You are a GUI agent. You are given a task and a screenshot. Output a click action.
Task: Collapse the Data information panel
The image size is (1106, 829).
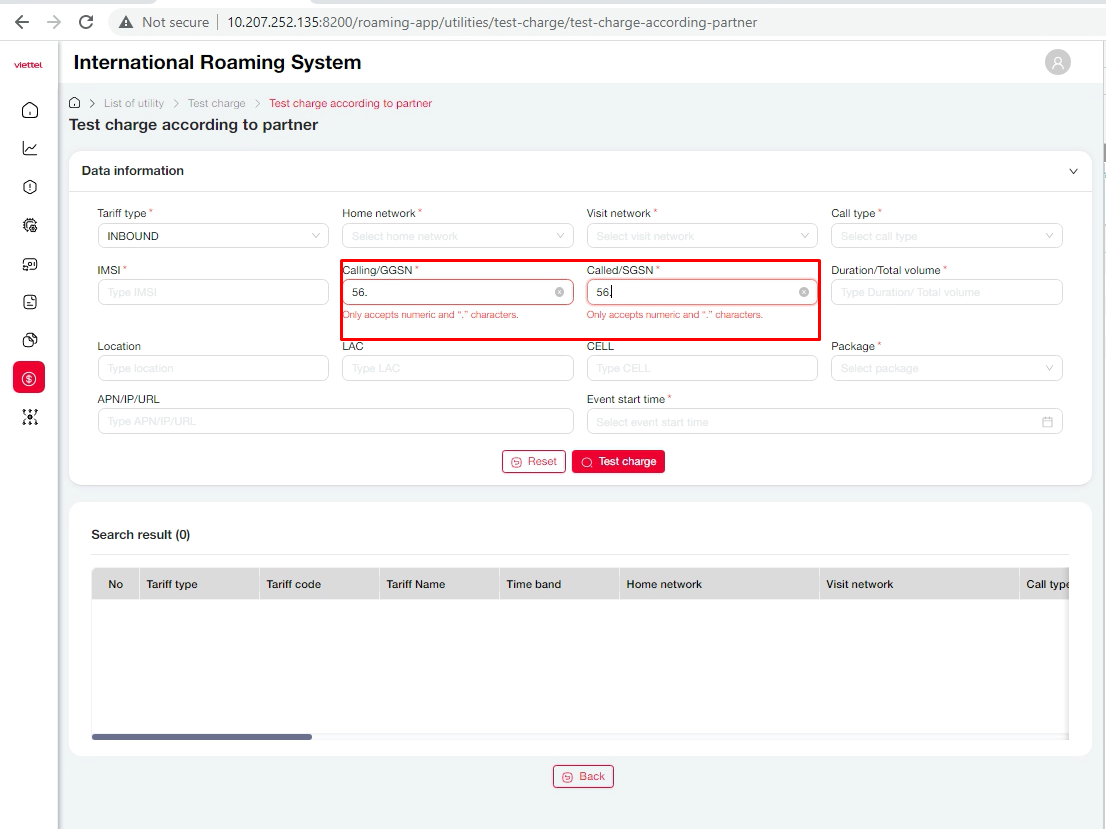(1073, 171)
